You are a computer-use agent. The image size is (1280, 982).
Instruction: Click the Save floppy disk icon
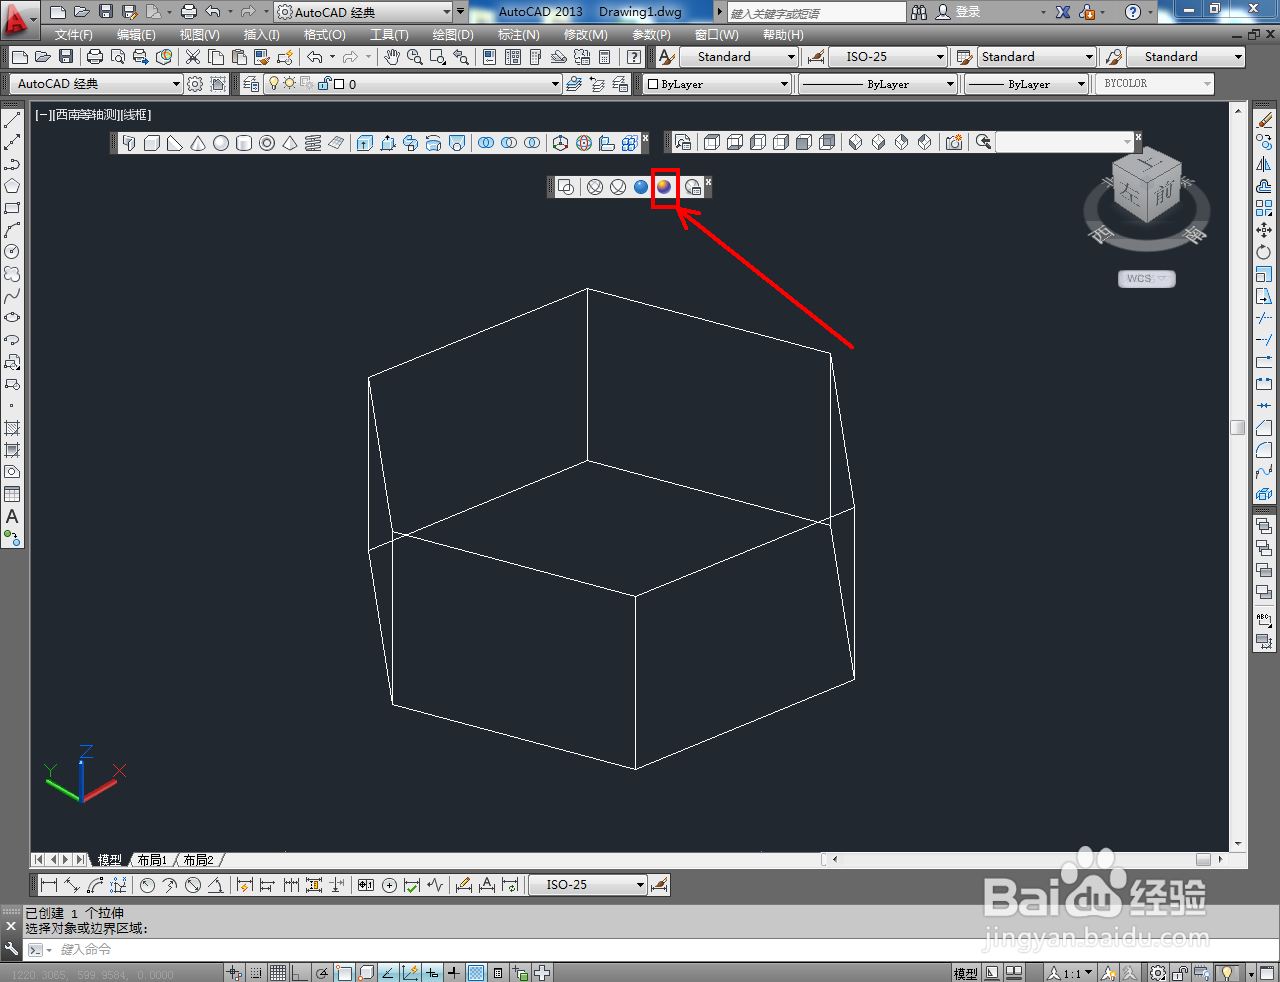(x=66, y=57)
